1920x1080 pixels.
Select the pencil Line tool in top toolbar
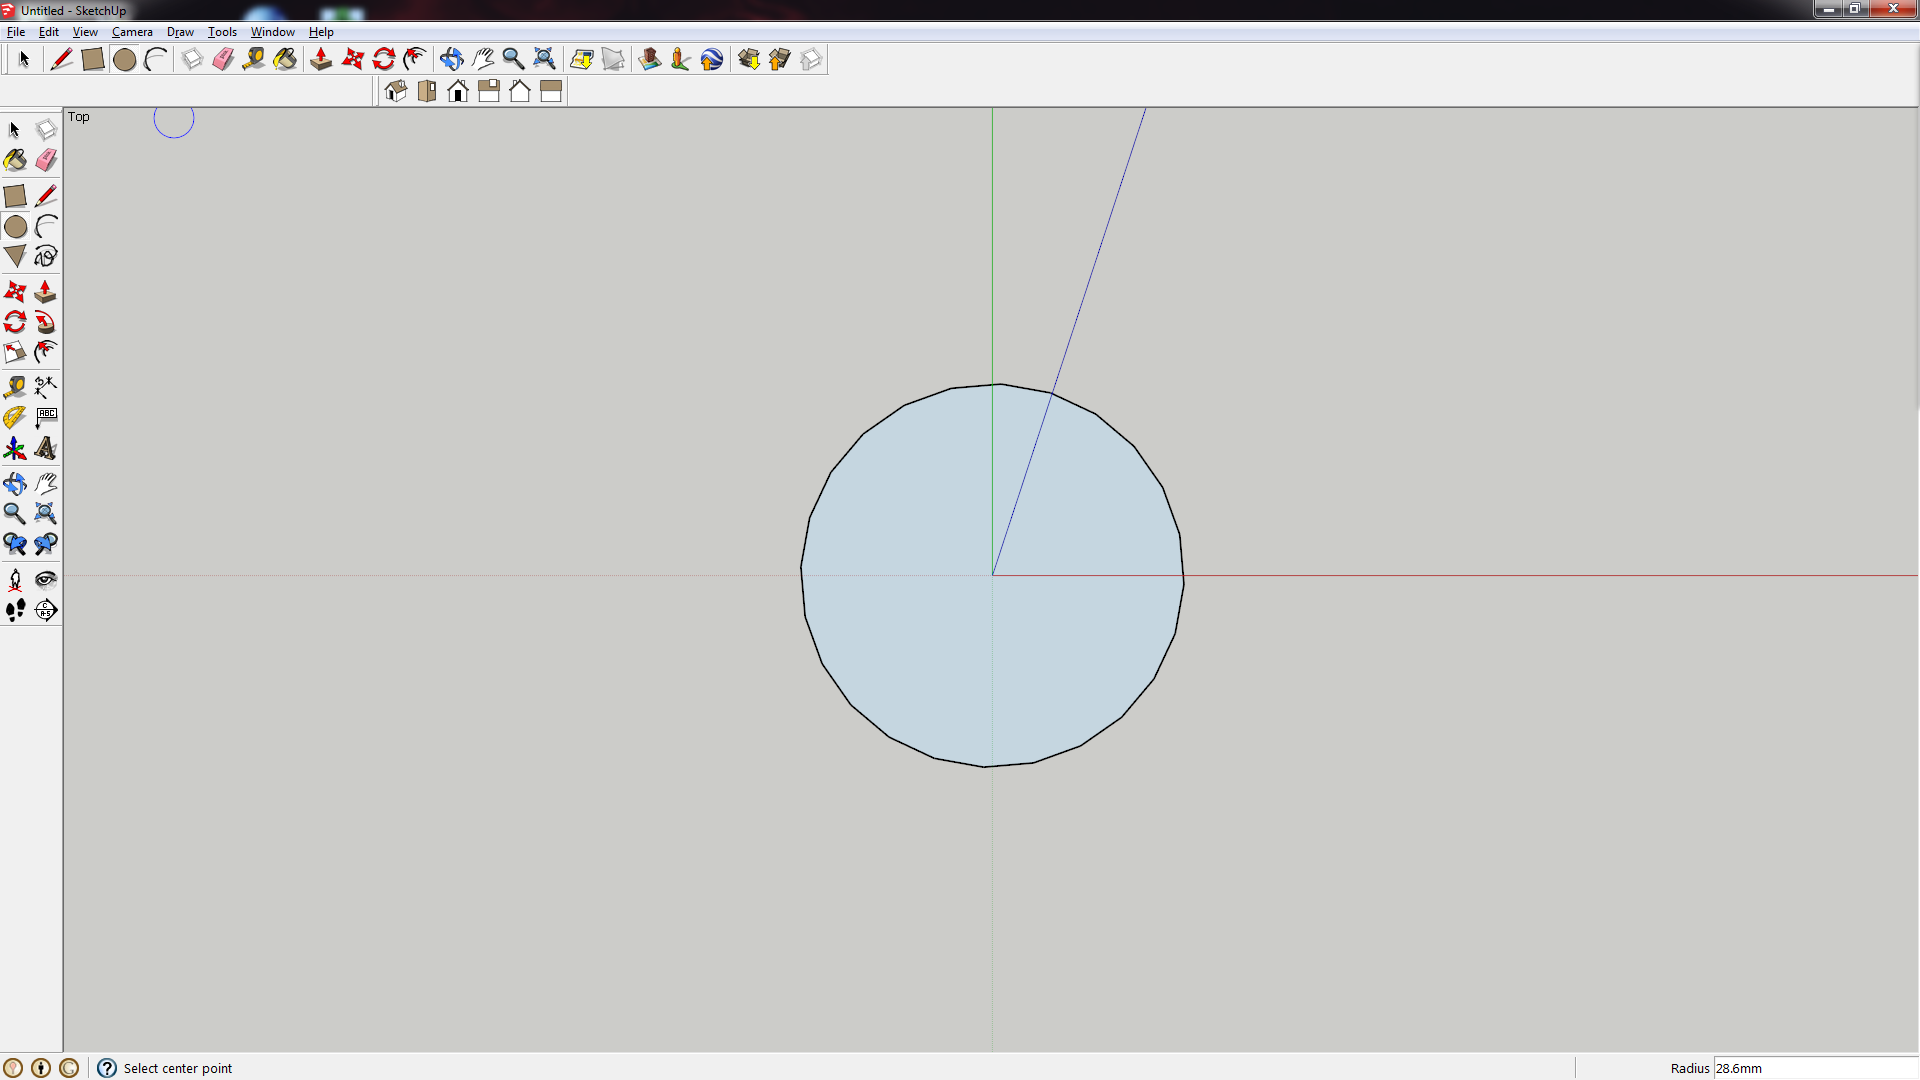pyautogui.click(x=61, y=60)
